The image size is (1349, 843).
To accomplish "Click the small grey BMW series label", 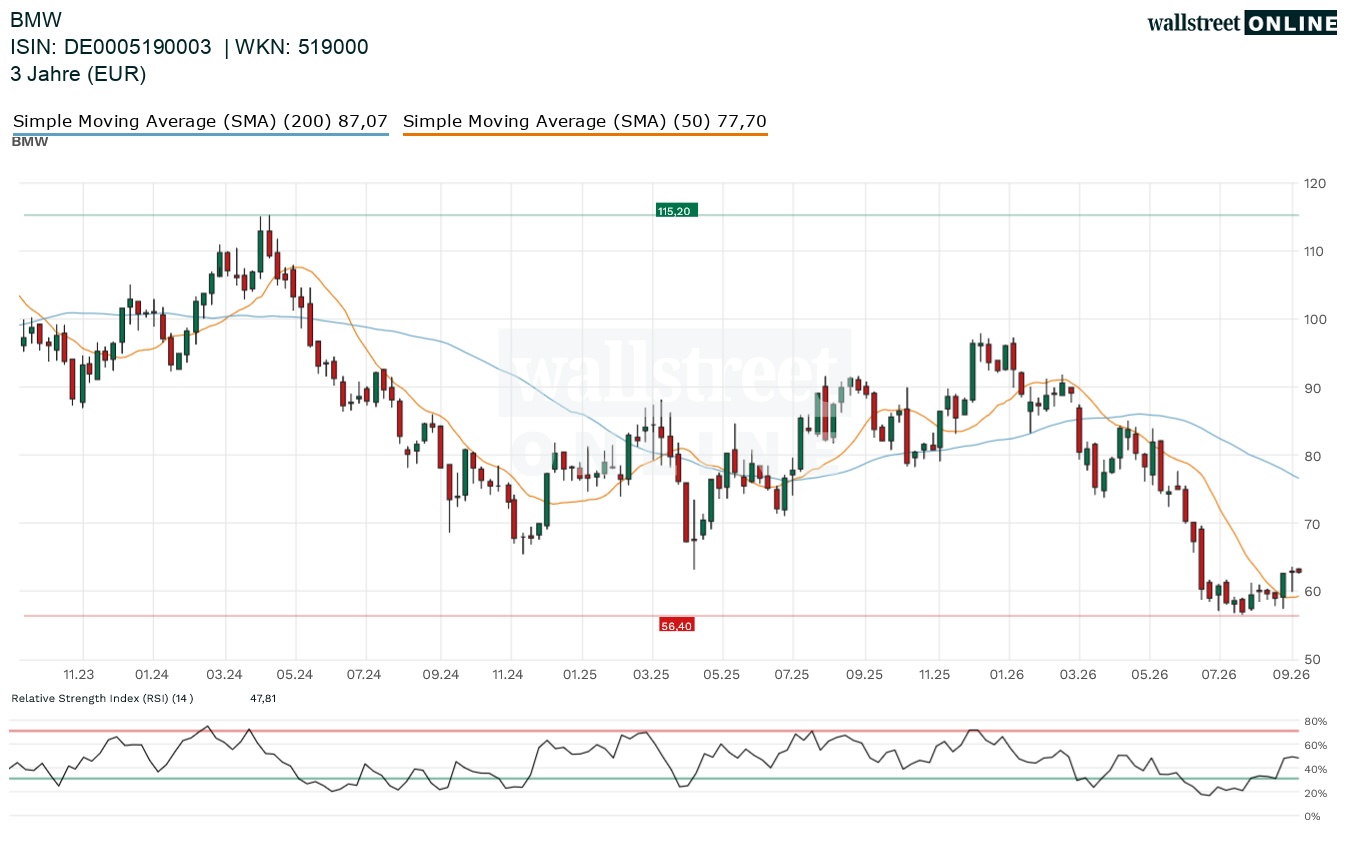I will [x=30, y=142].
